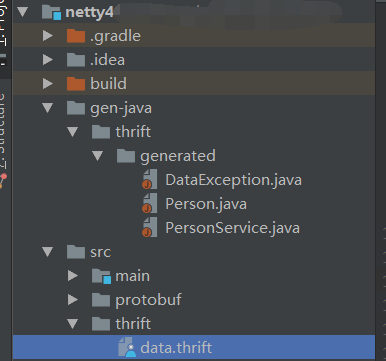The image size is (386, 361).
Task: Click the main source module folder icon
Action: pyautogui.click(x=101, y=276)
